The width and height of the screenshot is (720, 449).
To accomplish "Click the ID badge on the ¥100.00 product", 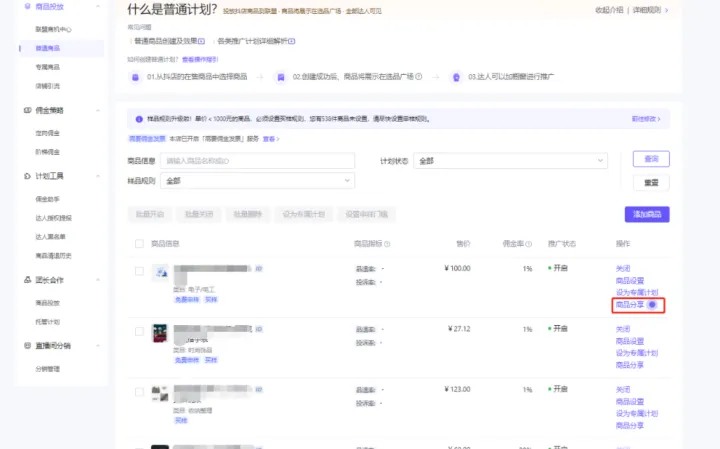I will click(x=259, y=269).
